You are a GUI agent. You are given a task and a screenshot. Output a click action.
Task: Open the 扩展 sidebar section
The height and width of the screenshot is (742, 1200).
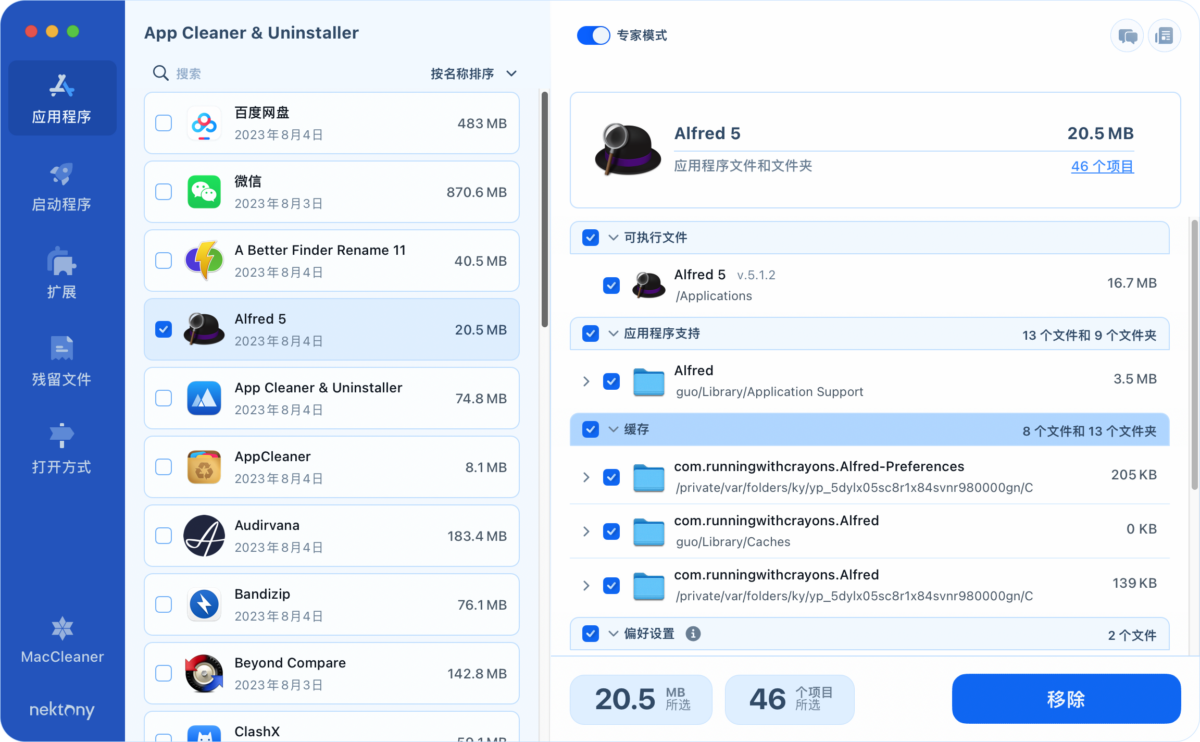[x=62, y=273]
